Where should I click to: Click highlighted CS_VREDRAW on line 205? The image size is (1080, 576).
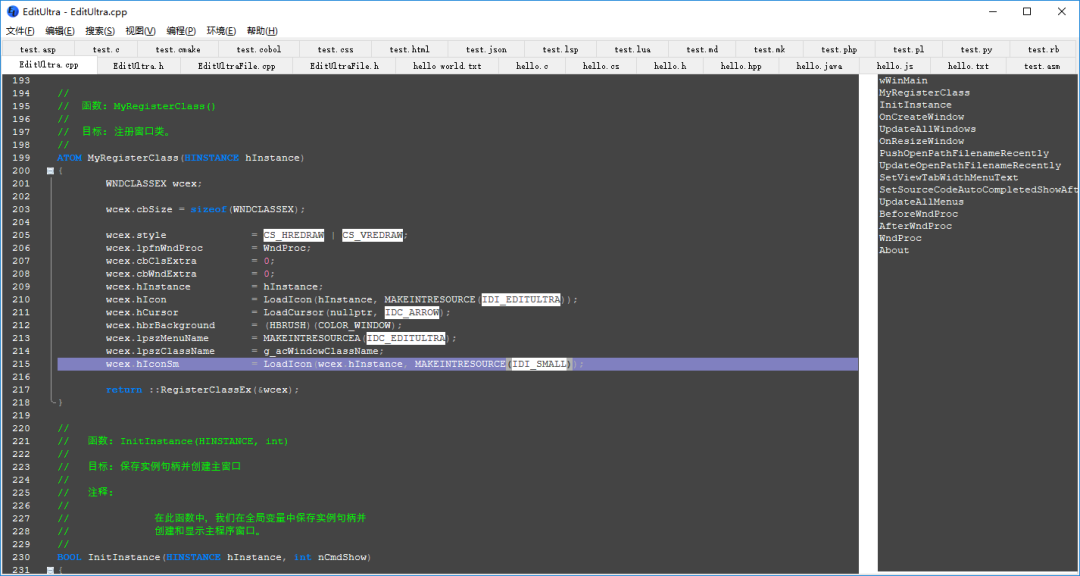click(373, 235)
